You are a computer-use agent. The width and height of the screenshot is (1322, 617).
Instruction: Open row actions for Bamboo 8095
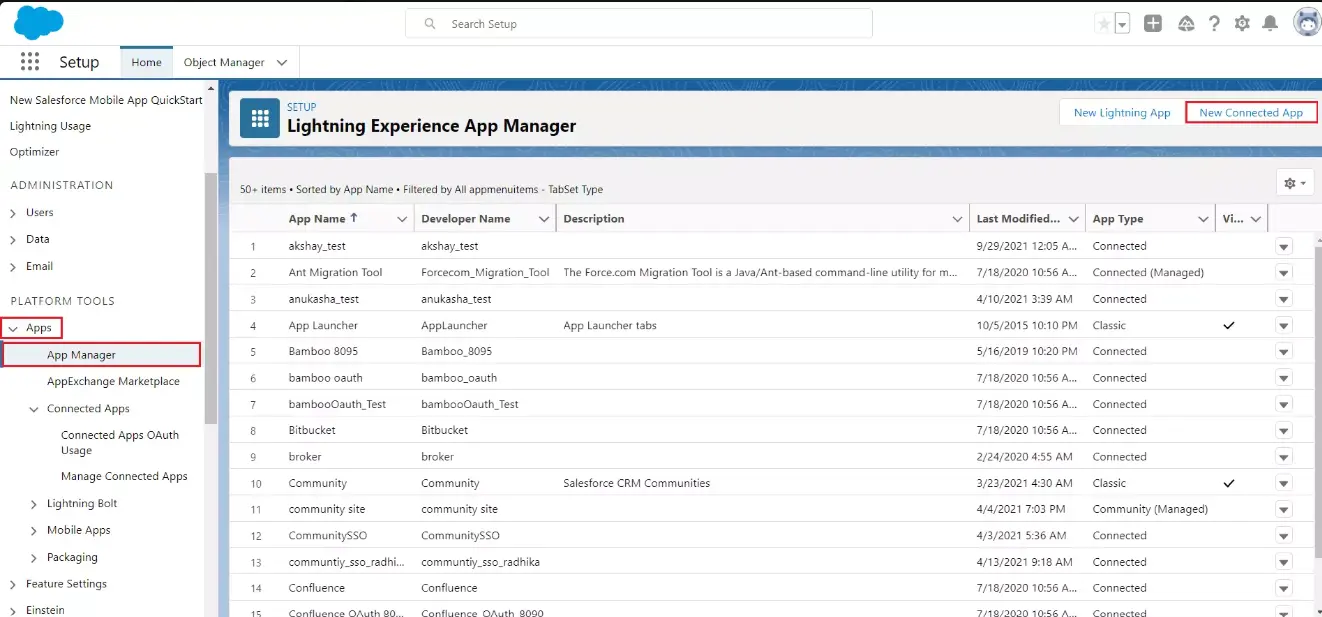coord(1284,352)
